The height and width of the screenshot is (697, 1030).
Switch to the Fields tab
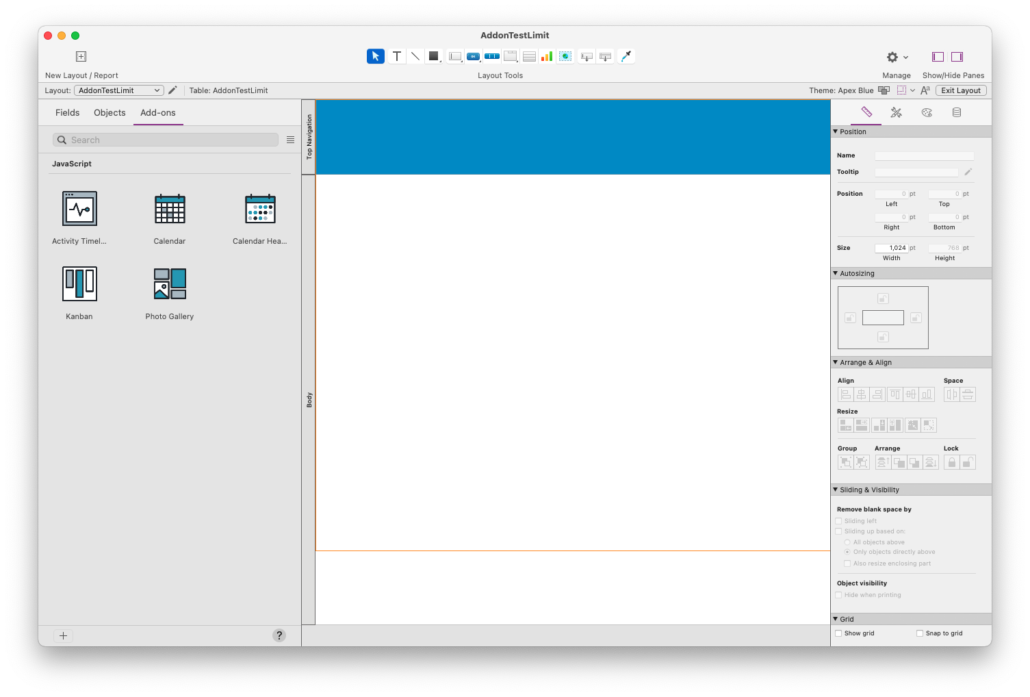(x=66, y=112)
